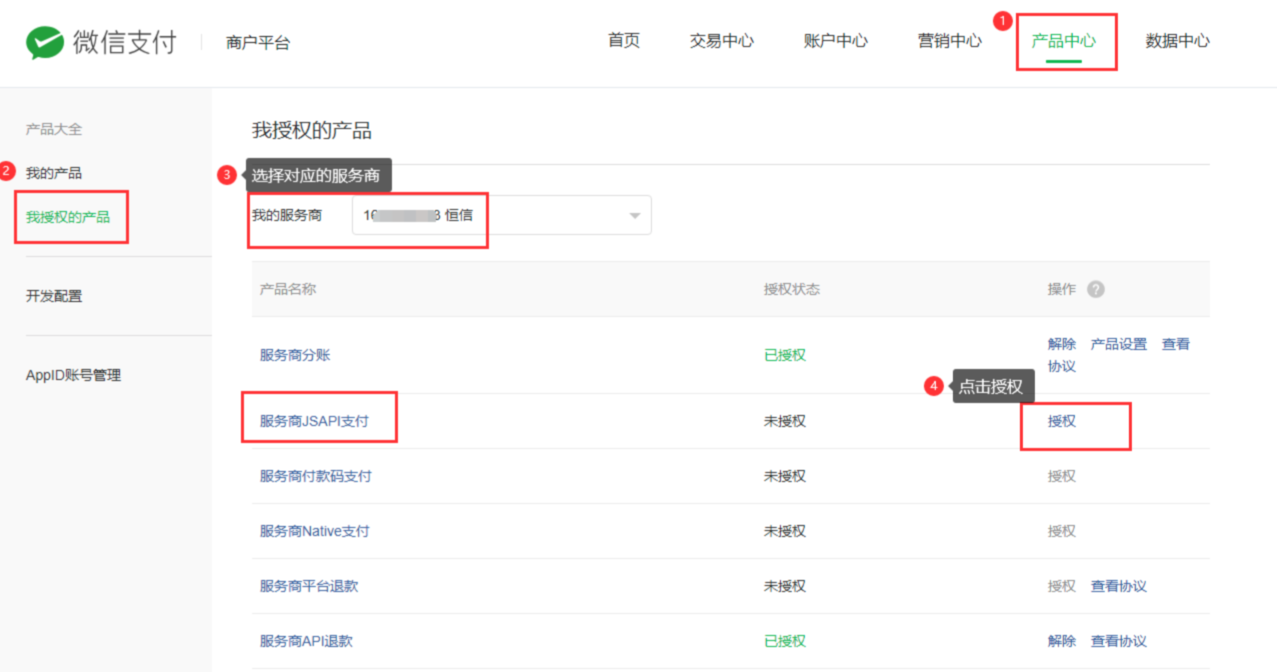The height and width of the screenshot is (672, 1277).
Task: Click 已授权 status of 服务商分账
Action: [x=785, y=355]
